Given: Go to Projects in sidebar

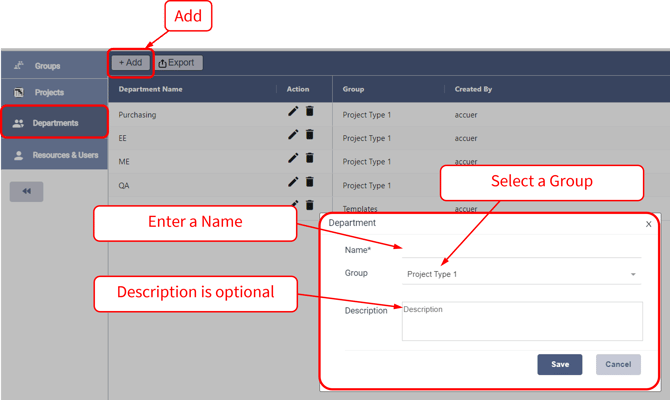Looking at the screenshot, I should tap(49, 93).
